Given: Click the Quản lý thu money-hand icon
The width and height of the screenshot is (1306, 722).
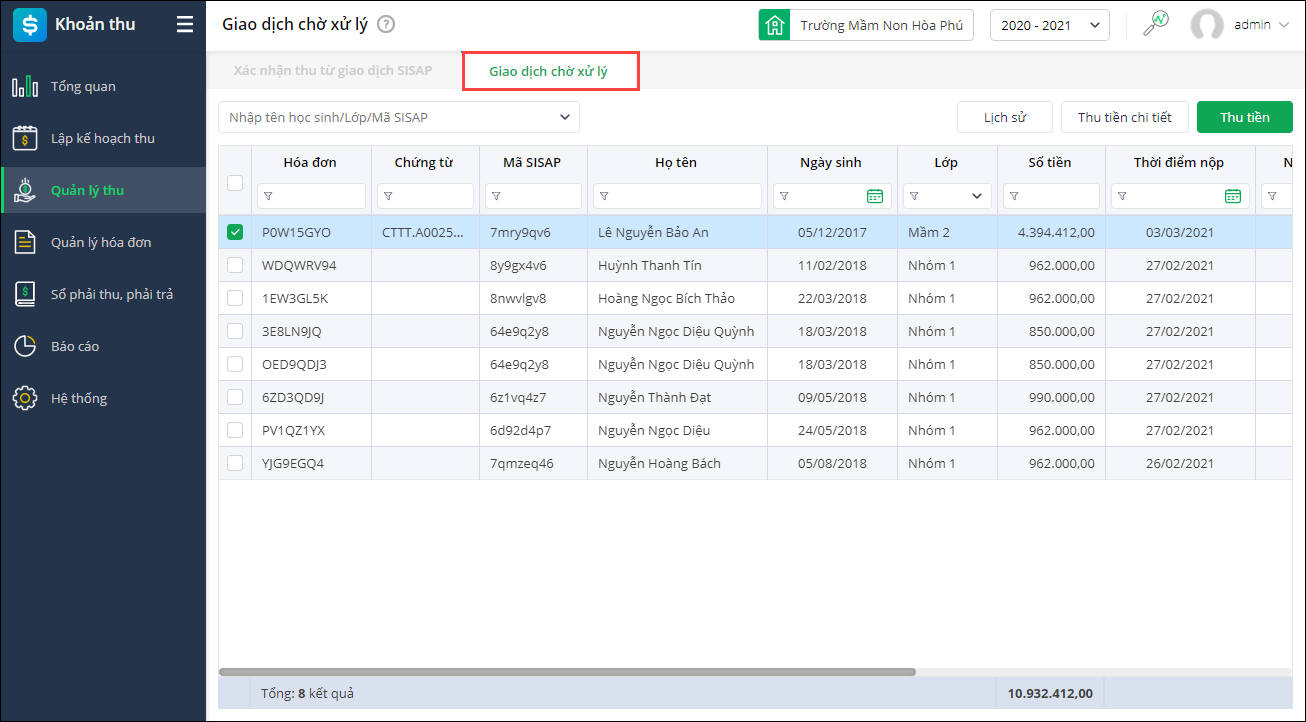Looking at the screenshot, I should tap(25, 190).
